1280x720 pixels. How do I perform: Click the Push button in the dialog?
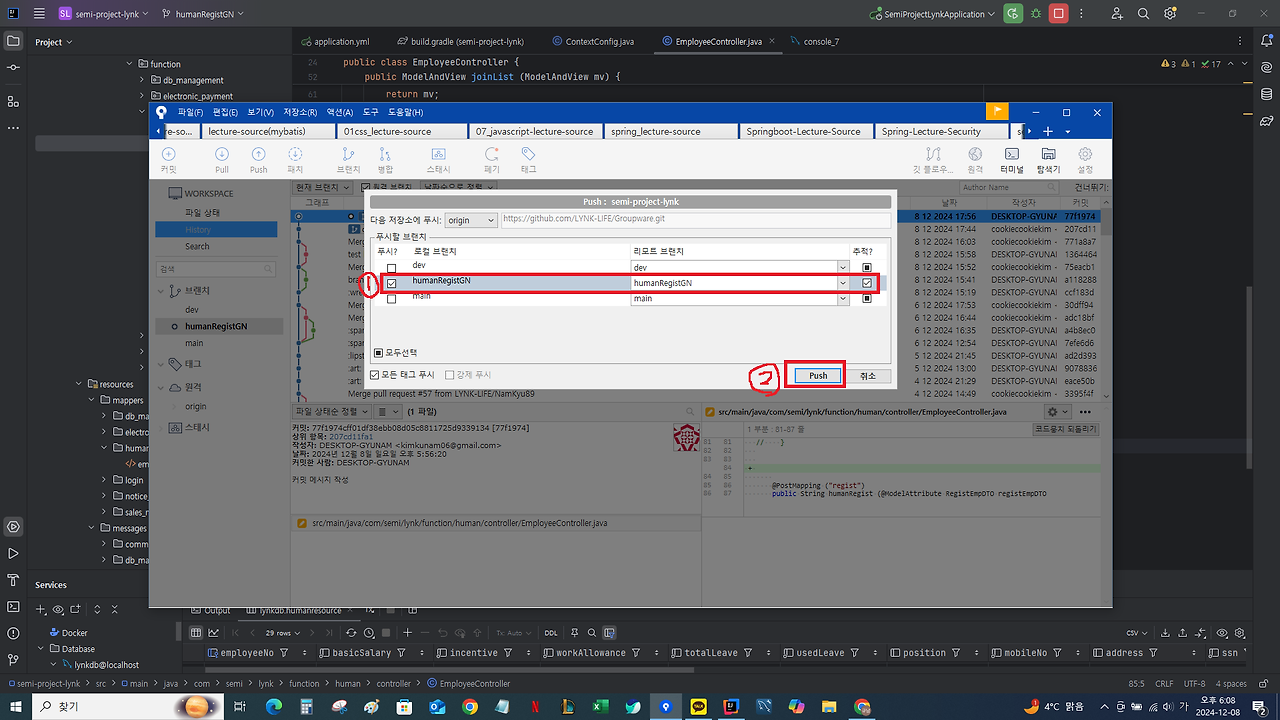(x=818, y=375)
